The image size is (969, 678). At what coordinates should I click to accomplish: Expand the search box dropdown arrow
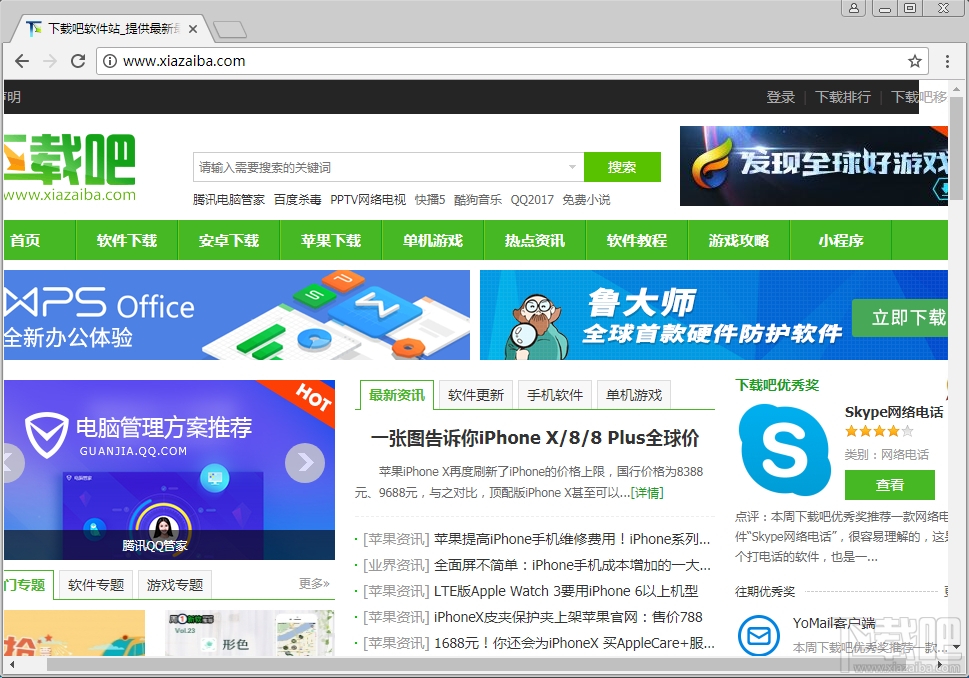coord(572,167)
